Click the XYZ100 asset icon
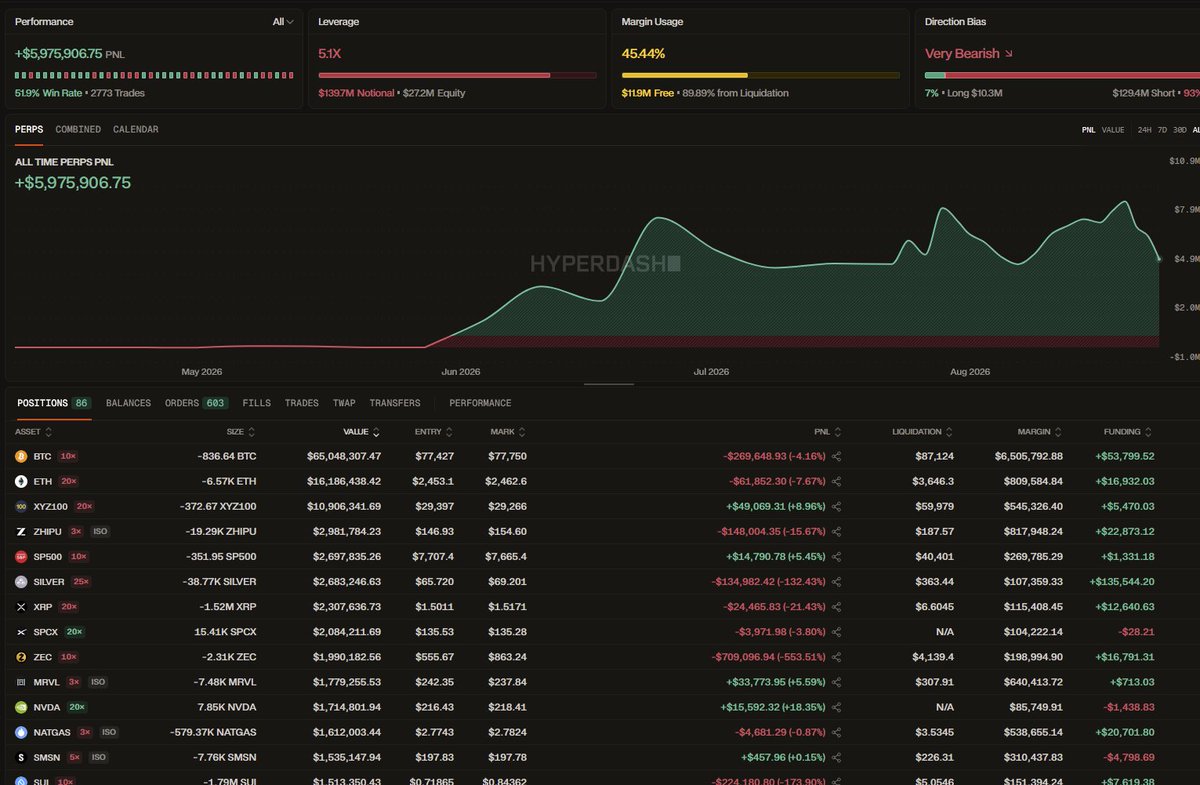Image resolution: width=1200 pixels, height=785 pixels. coord(20,506)
